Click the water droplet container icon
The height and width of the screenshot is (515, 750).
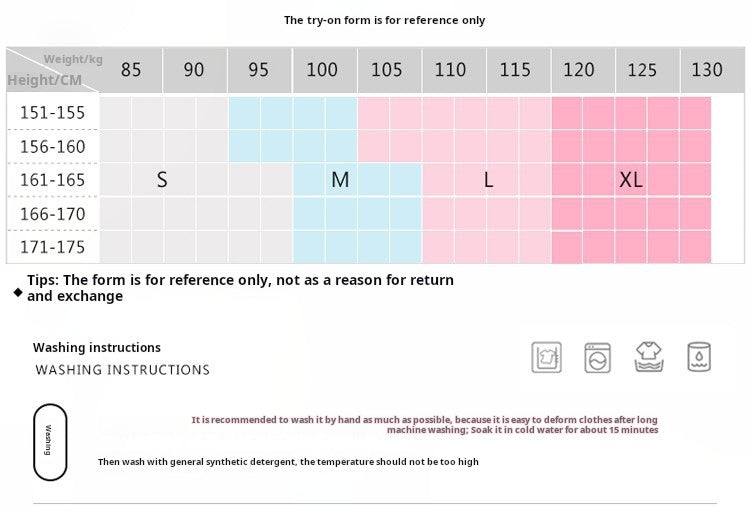coord(699,357)
